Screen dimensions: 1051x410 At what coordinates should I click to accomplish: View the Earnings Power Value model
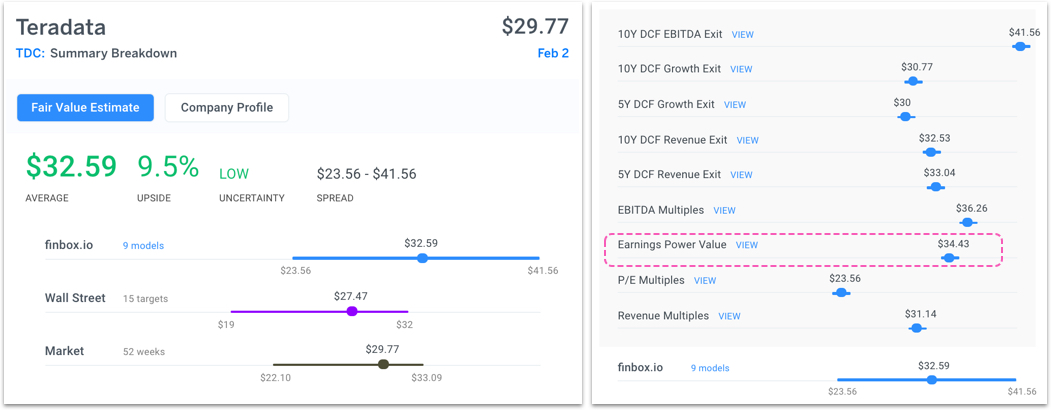coord(747,245)
